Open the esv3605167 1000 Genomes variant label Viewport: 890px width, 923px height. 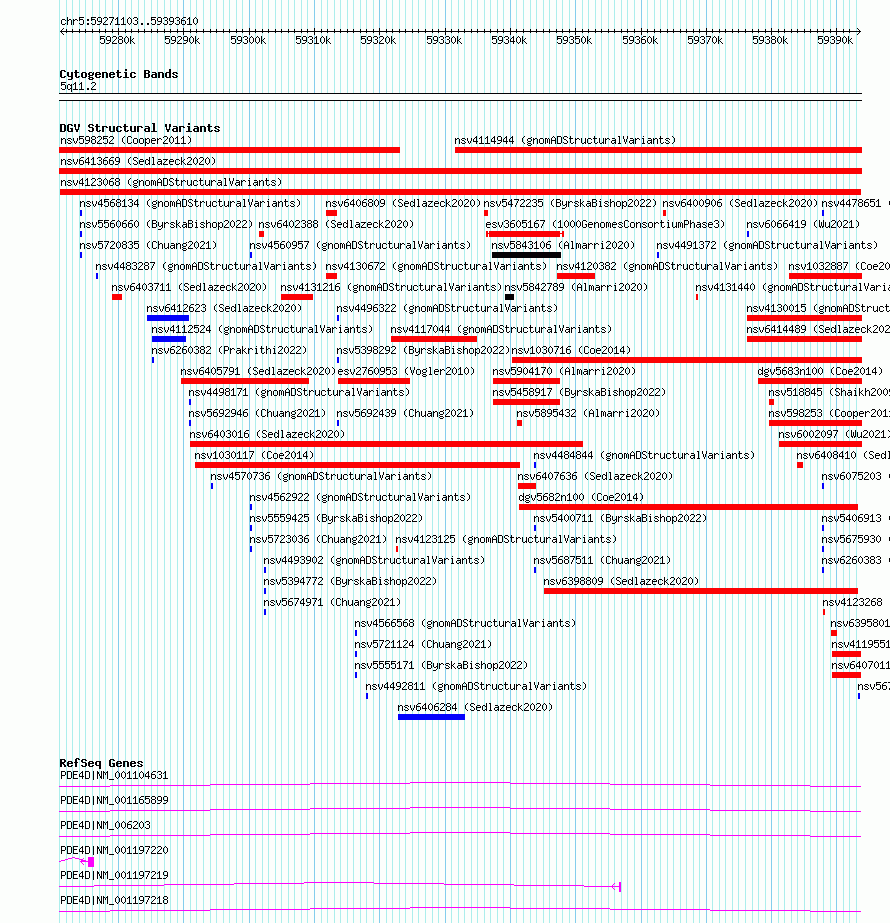605,224
